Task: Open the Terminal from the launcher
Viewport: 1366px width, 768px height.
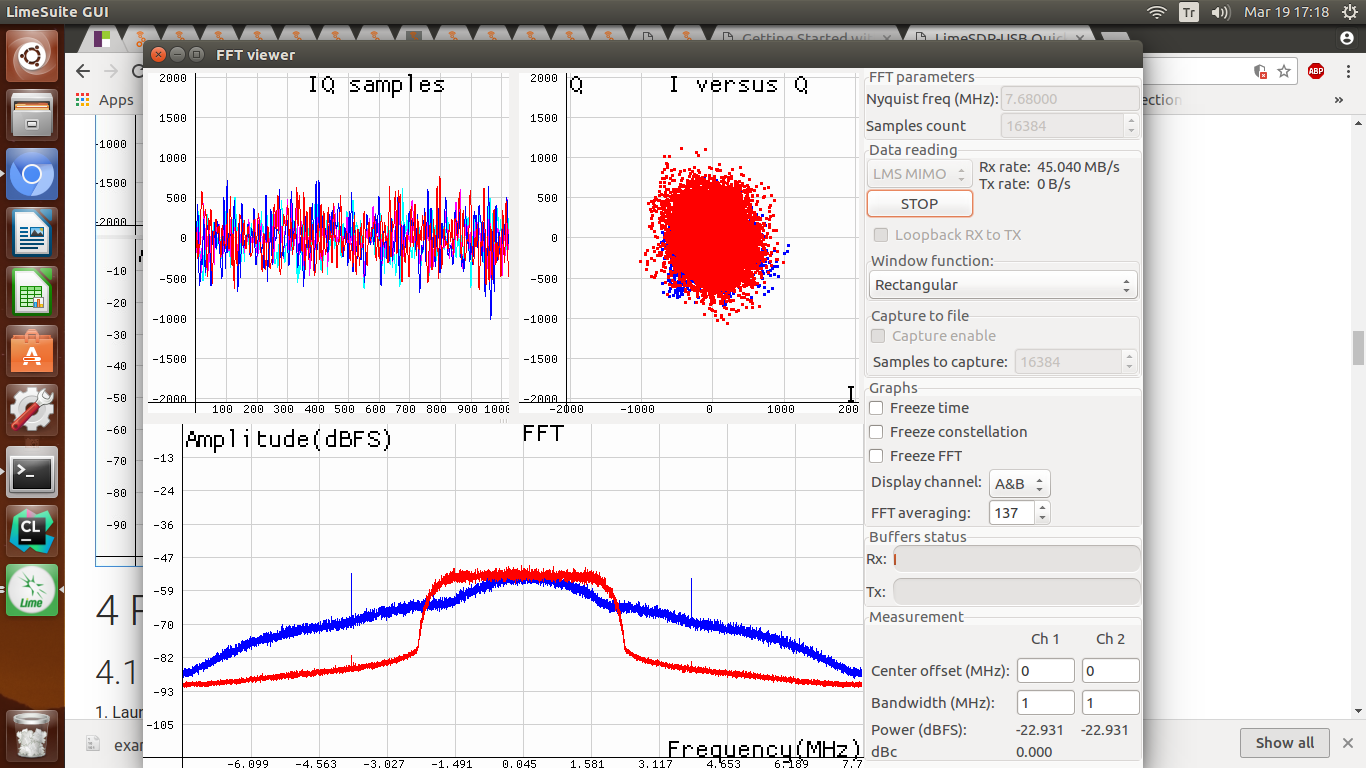Action: (32, 472)
